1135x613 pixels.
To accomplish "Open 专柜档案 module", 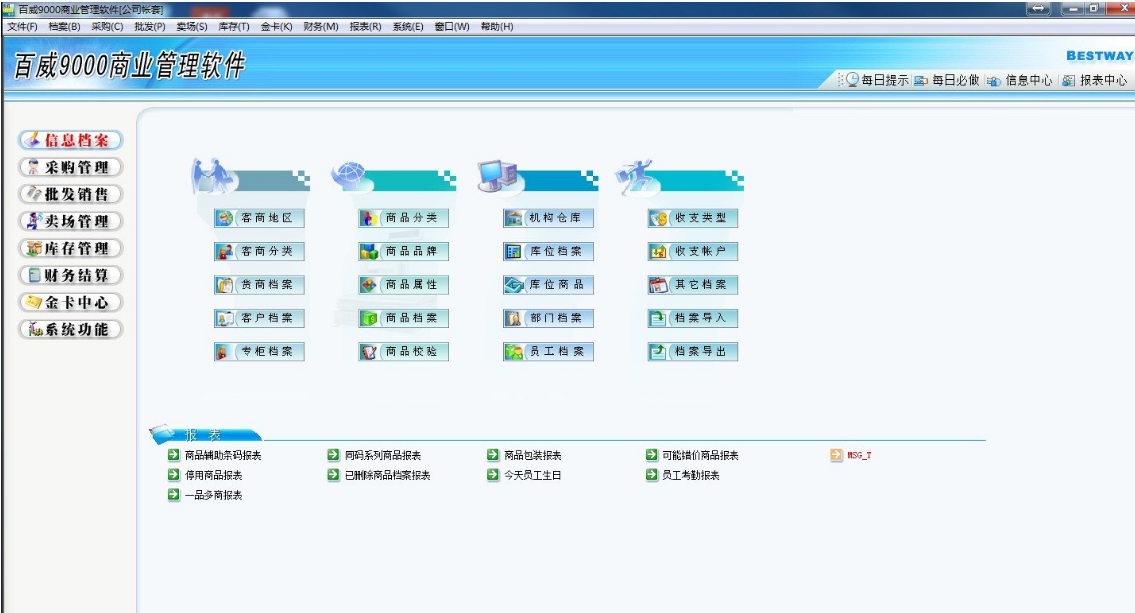I will [259, 351].
